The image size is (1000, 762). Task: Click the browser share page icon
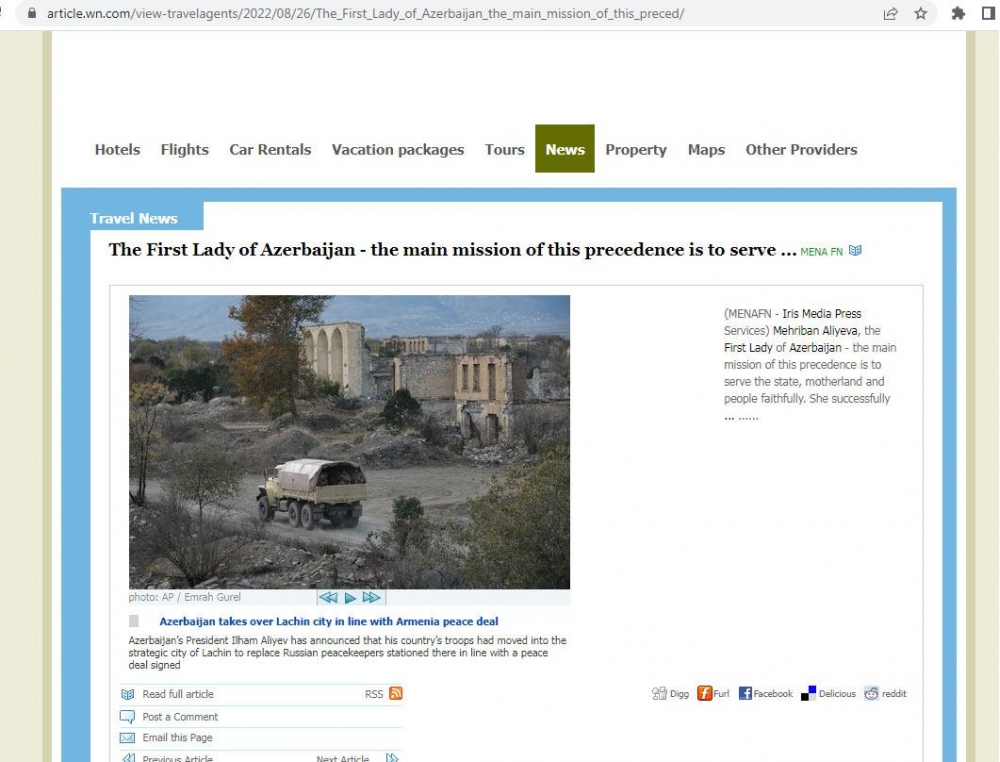[x=890, y=13]
